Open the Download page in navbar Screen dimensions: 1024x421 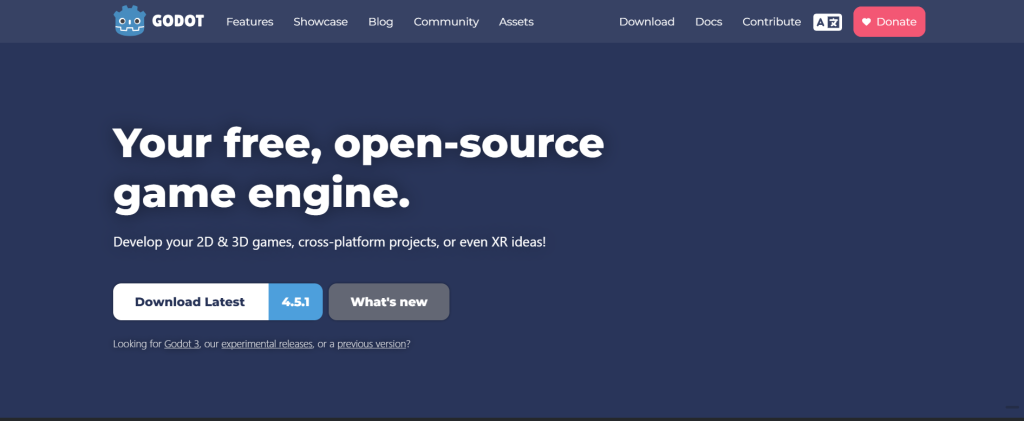pyautogui.click(x=647, y=22)
